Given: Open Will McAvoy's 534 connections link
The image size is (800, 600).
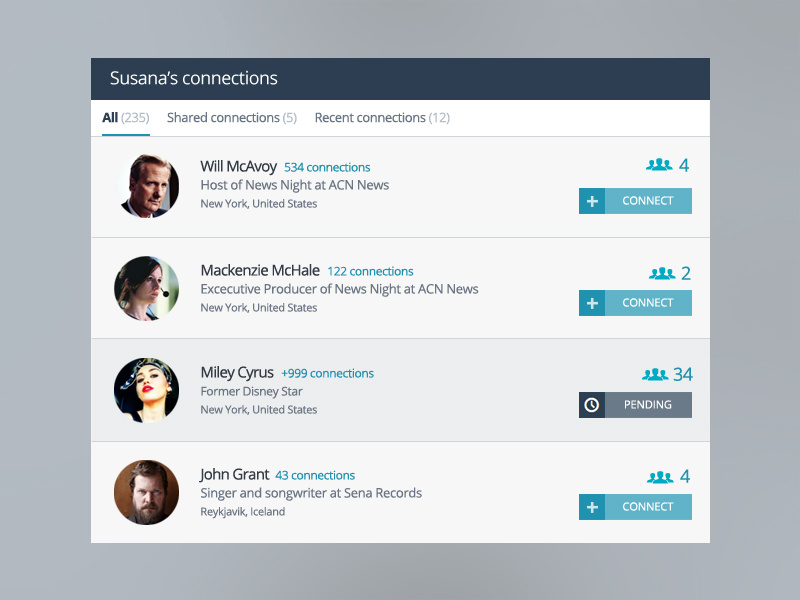Looking at the screenshot, I should [327, 167].
